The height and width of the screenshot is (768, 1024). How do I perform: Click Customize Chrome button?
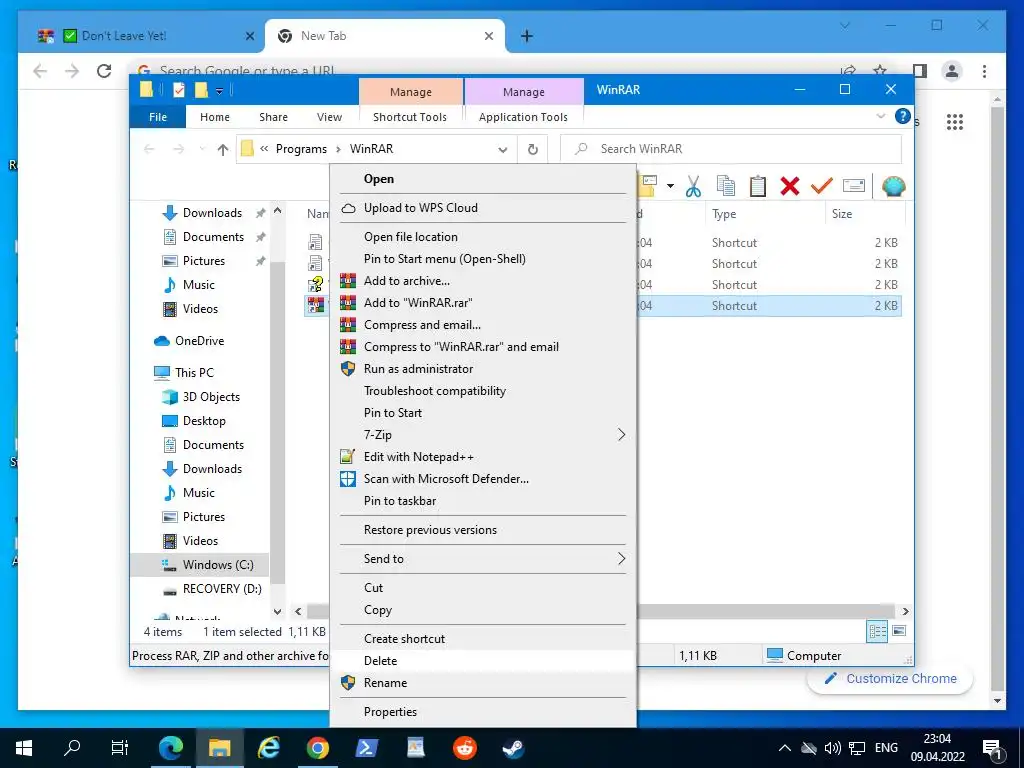coord(891,679)
